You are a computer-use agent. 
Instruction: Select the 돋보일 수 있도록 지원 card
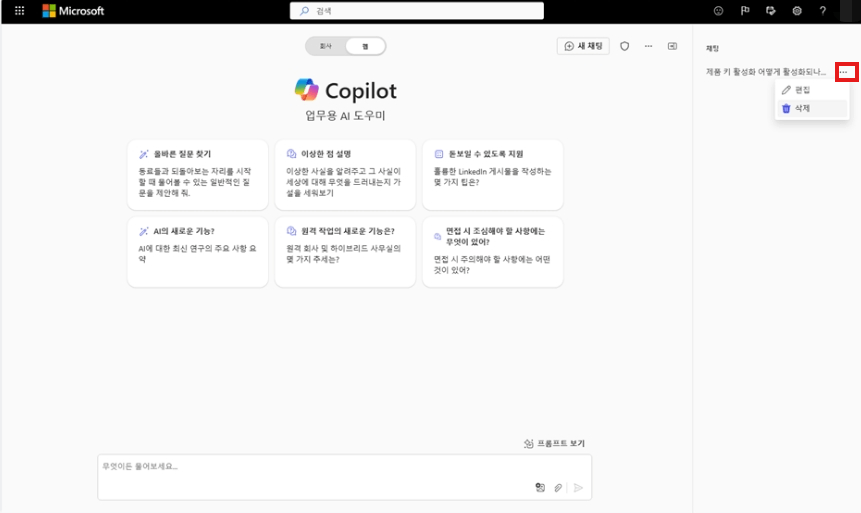coord(493,175)
